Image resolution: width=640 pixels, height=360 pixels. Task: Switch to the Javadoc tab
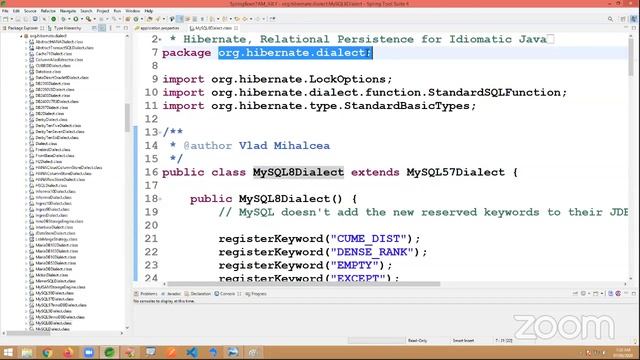point(171,294)
